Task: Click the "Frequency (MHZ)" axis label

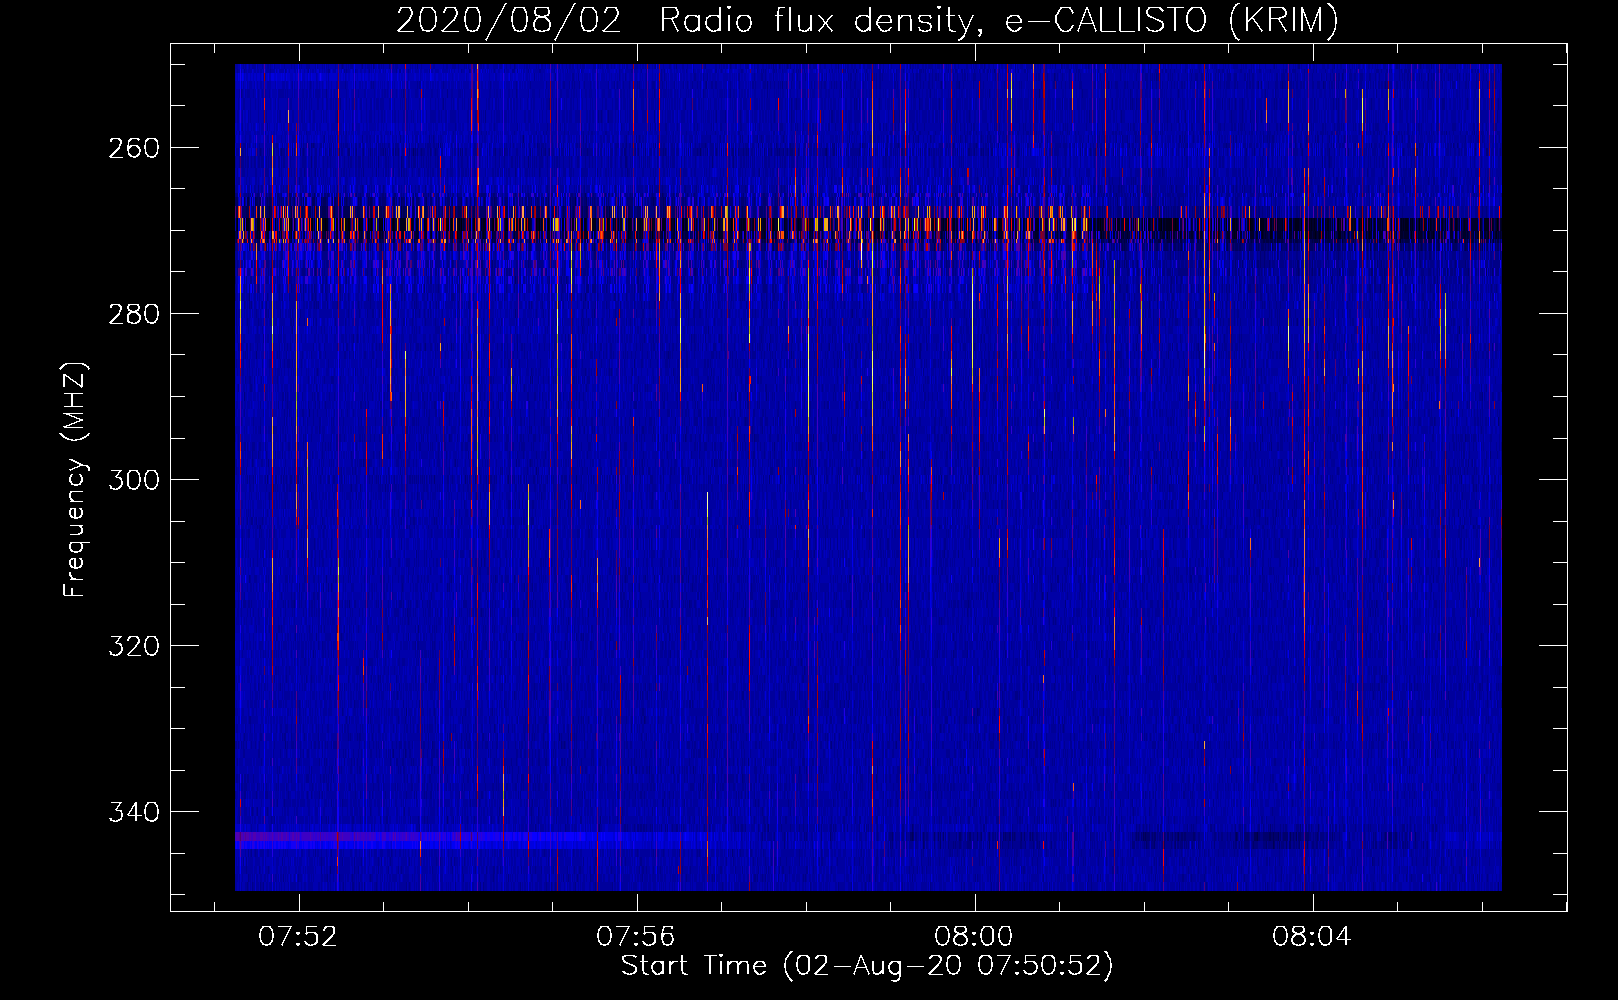Action: click(74, 479)
